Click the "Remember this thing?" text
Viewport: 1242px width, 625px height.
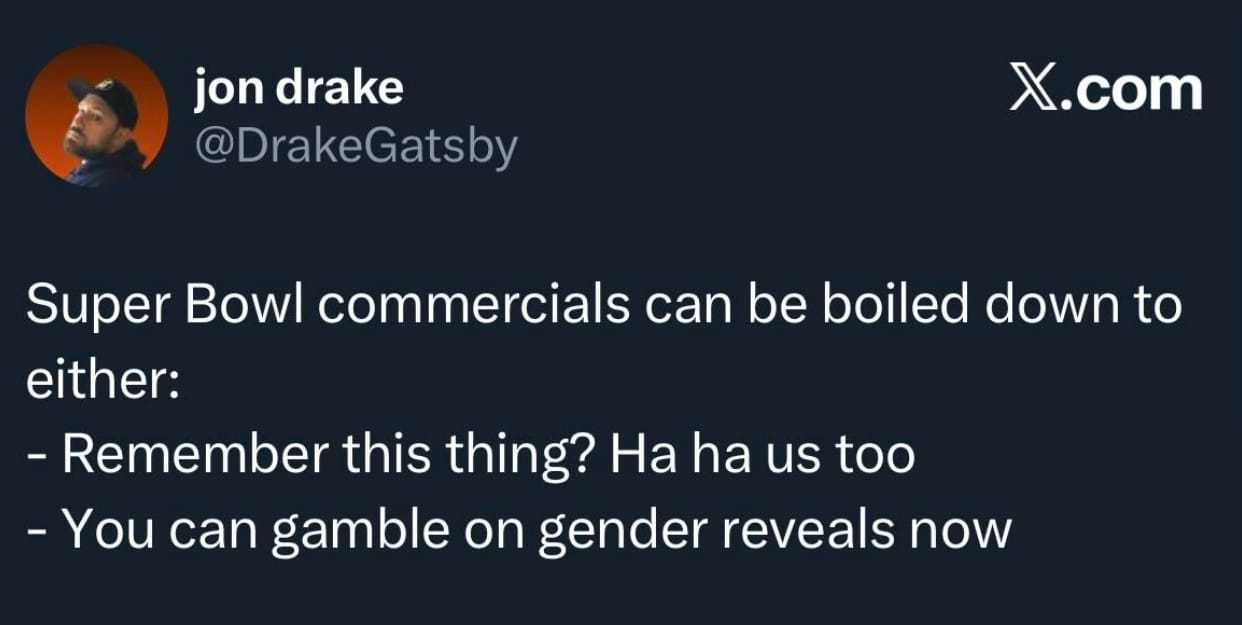(x=328, y=456)
